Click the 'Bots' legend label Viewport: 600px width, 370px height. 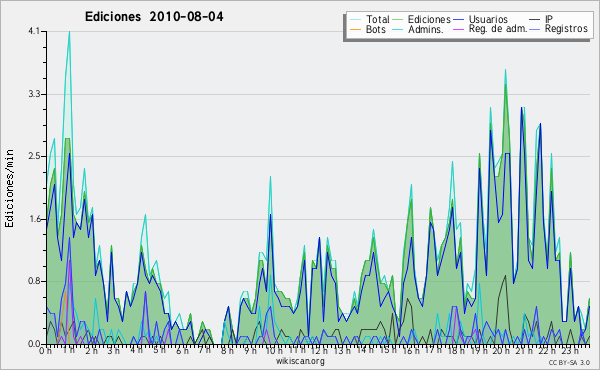pyautogui.click(x=376, y=29)
